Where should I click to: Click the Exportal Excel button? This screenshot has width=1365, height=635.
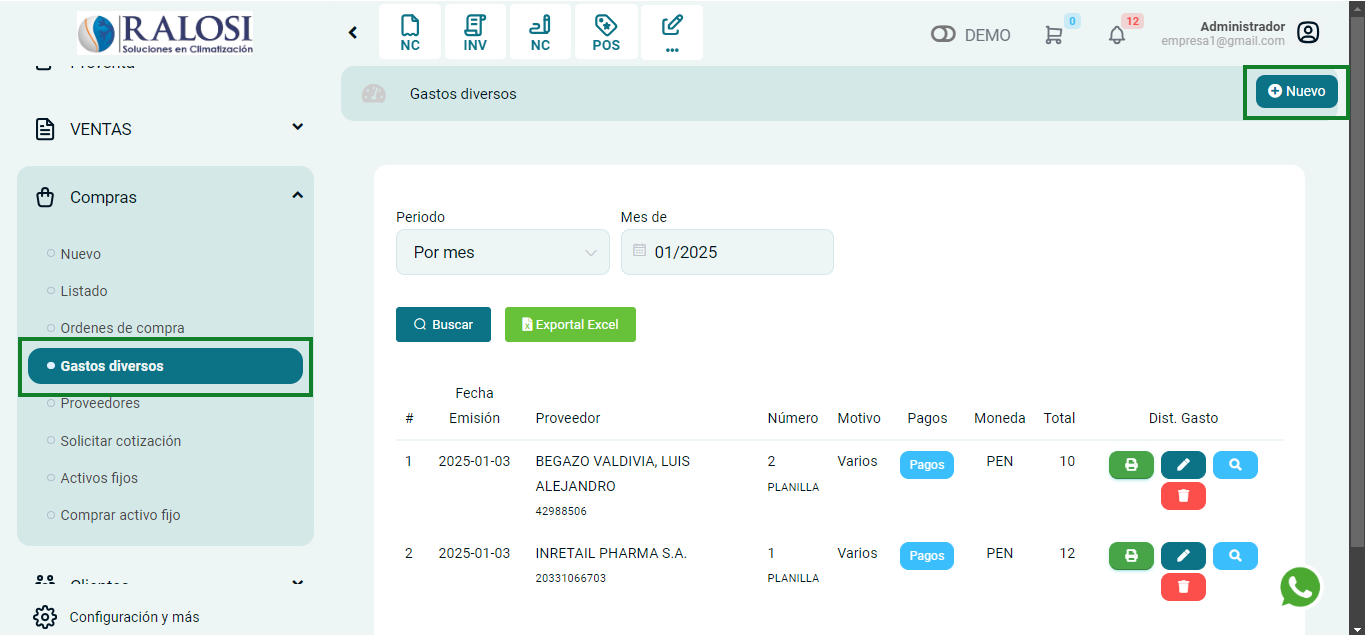[x=570, y=325]
